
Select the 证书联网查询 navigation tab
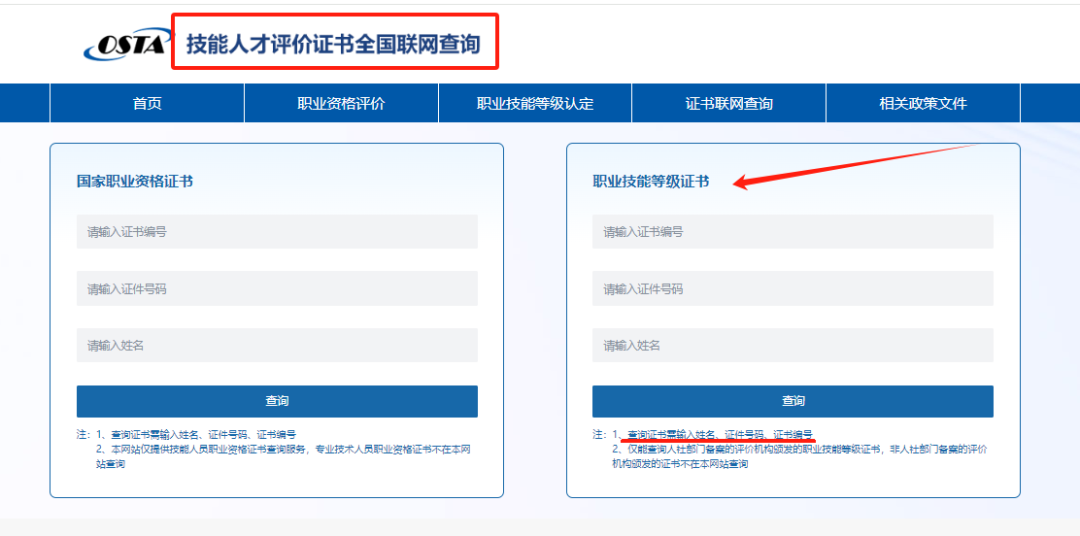tap(729, 103)
